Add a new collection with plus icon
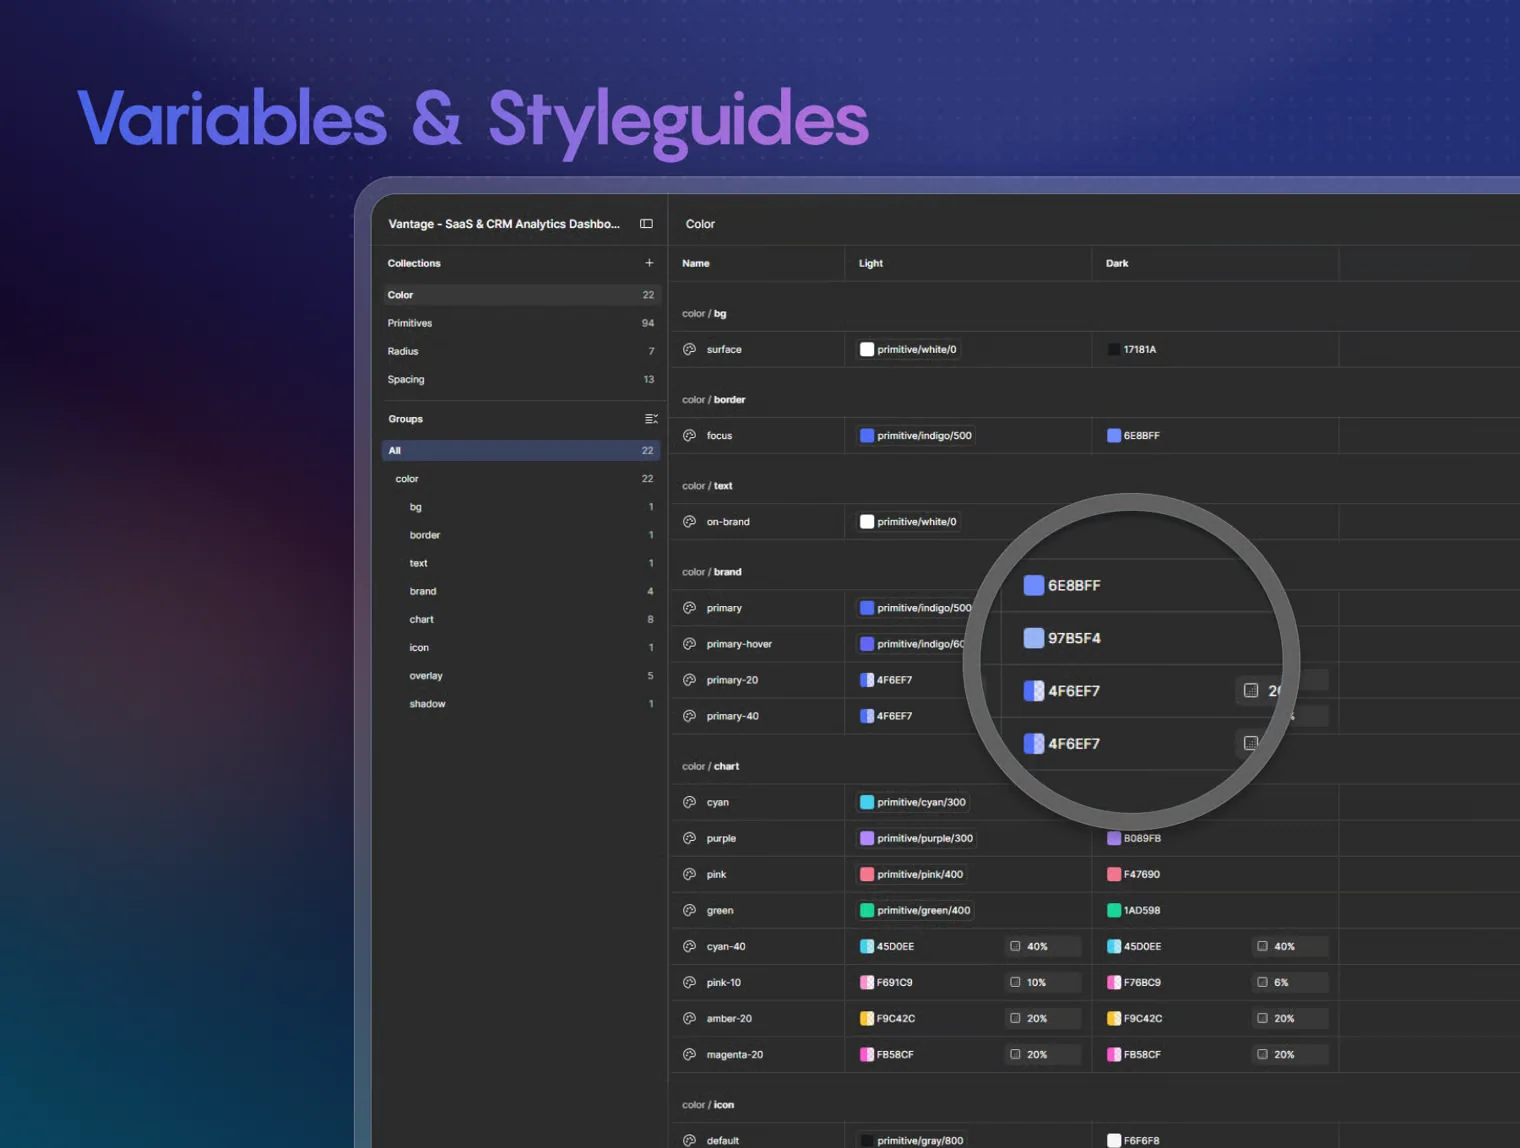This screenshot has width=1520, height=1148. pos(649,263)
